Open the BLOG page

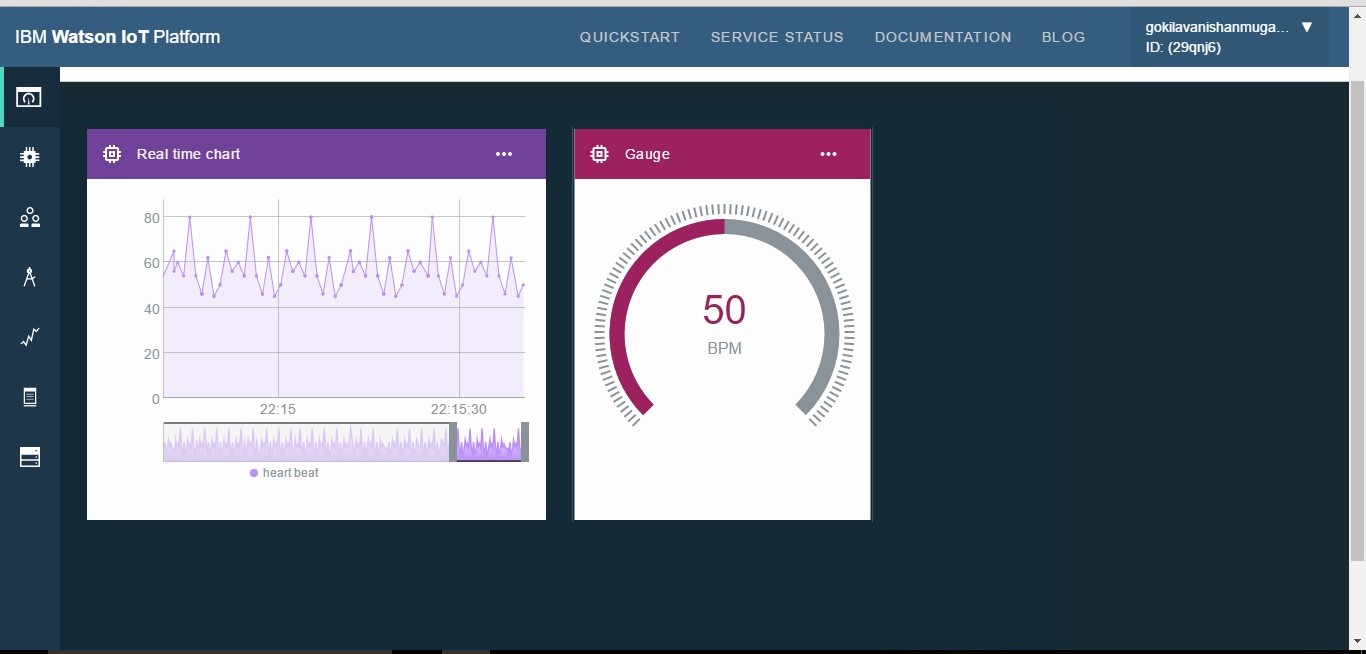click(1063, 37)
